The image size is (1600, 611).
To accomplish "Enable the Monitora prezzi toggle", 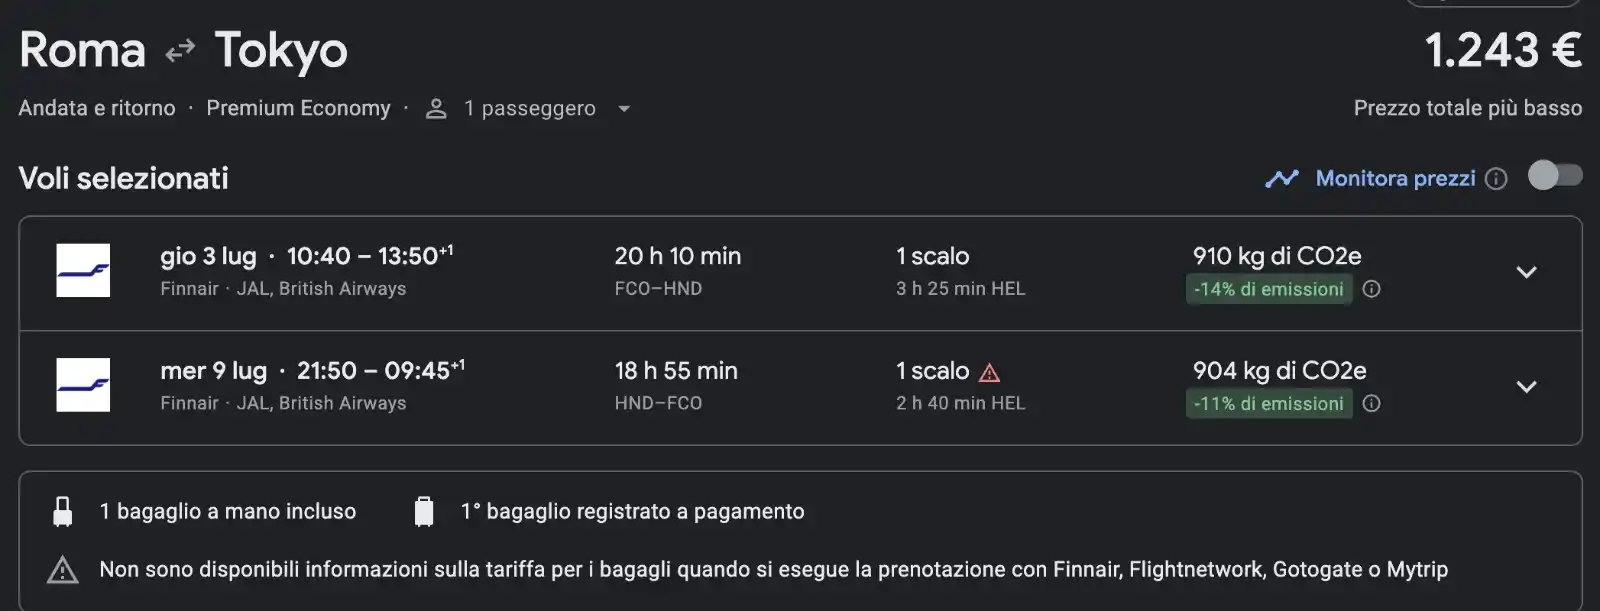I will [1555, 176].
